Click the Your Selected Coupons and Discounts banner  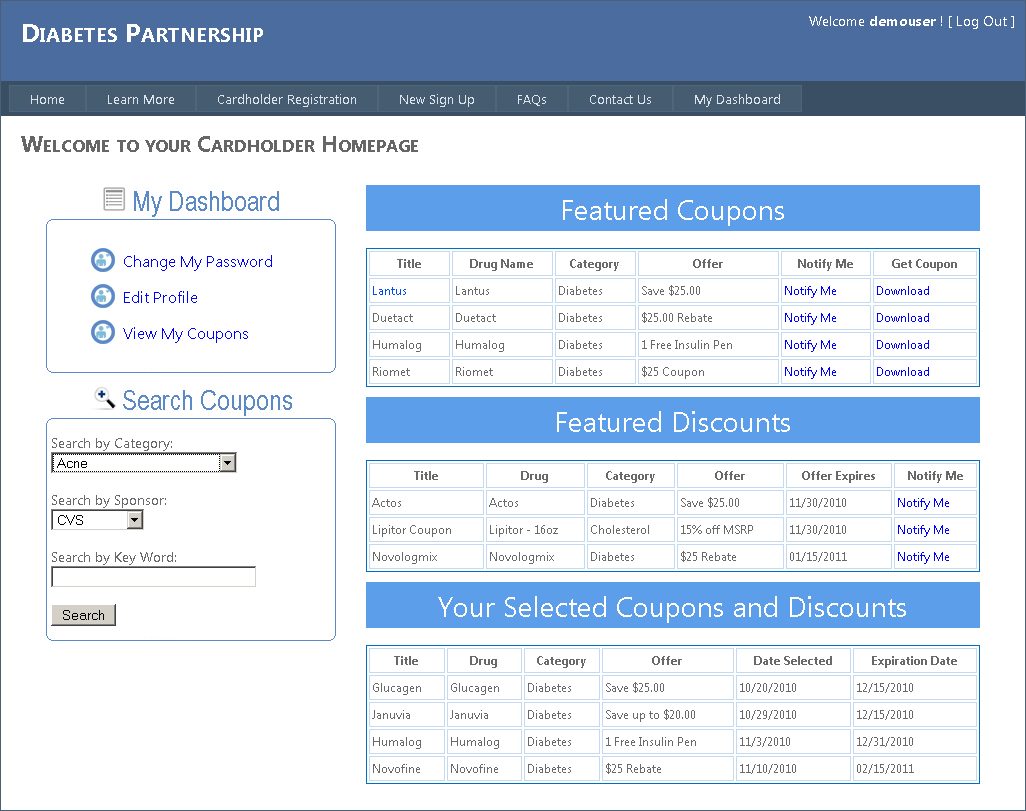pyautogui.click(x=673, y=605)
